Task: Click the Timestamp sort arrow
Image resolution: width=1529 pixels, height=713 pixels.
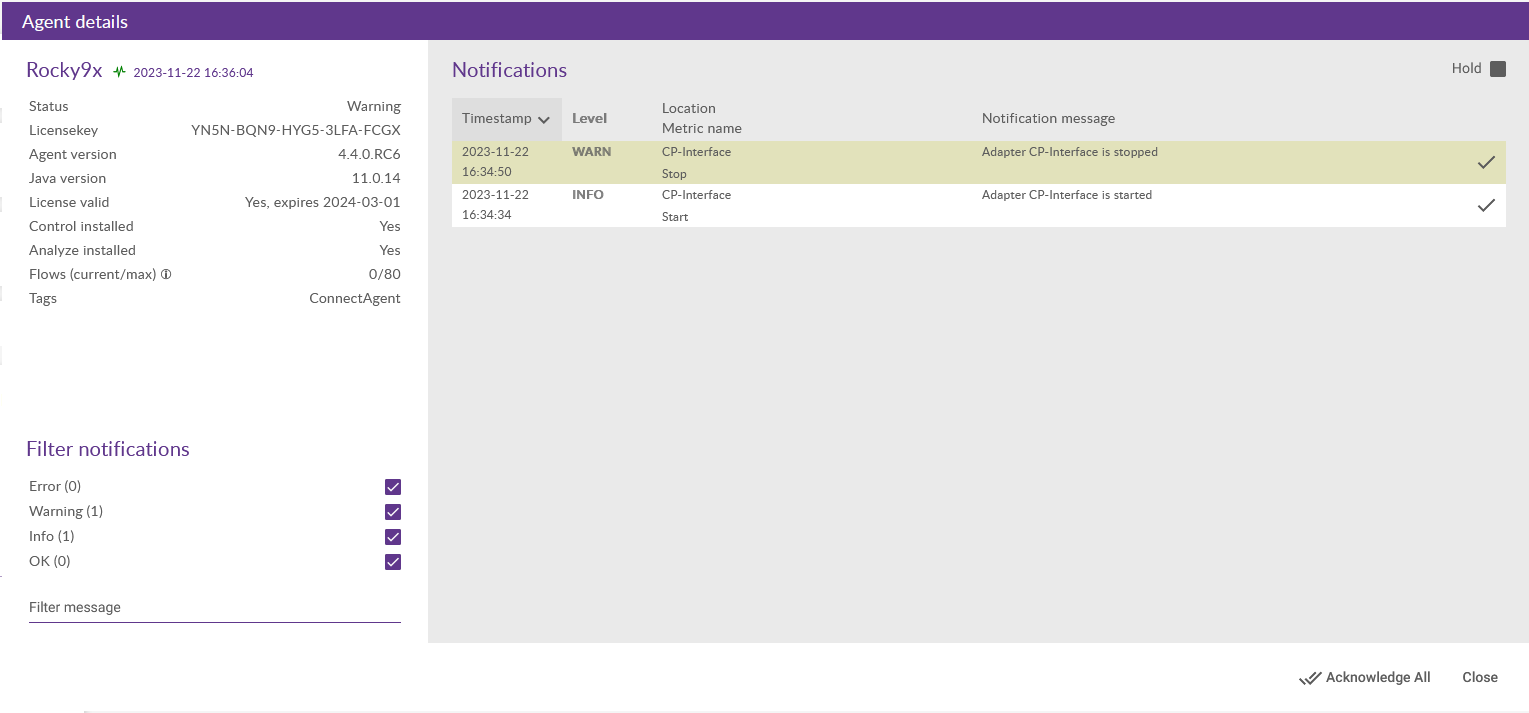Action: pos(544,120)
